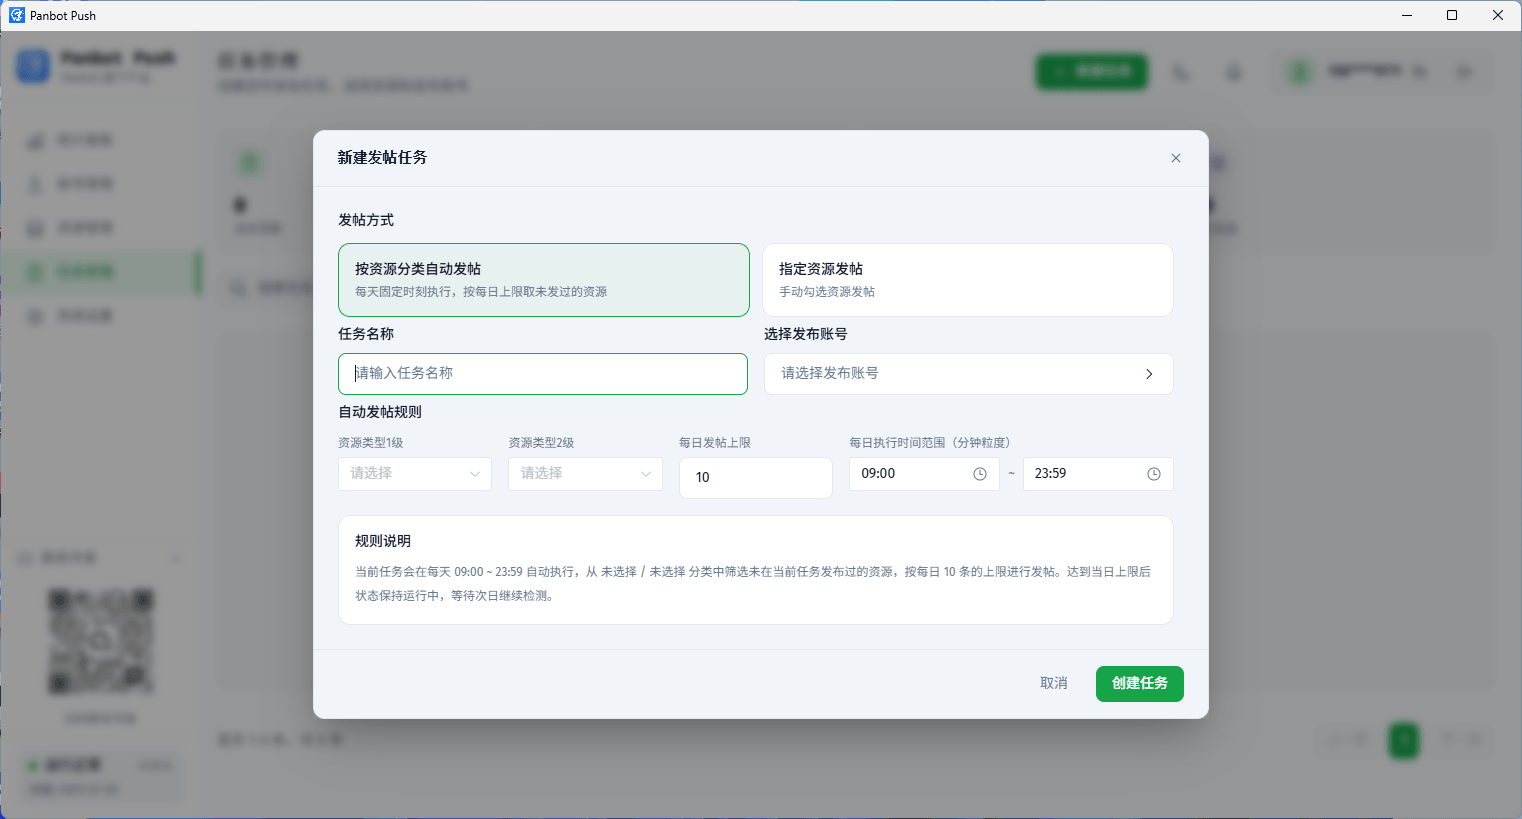Click the 取消 cancel button

[1054, 684]
